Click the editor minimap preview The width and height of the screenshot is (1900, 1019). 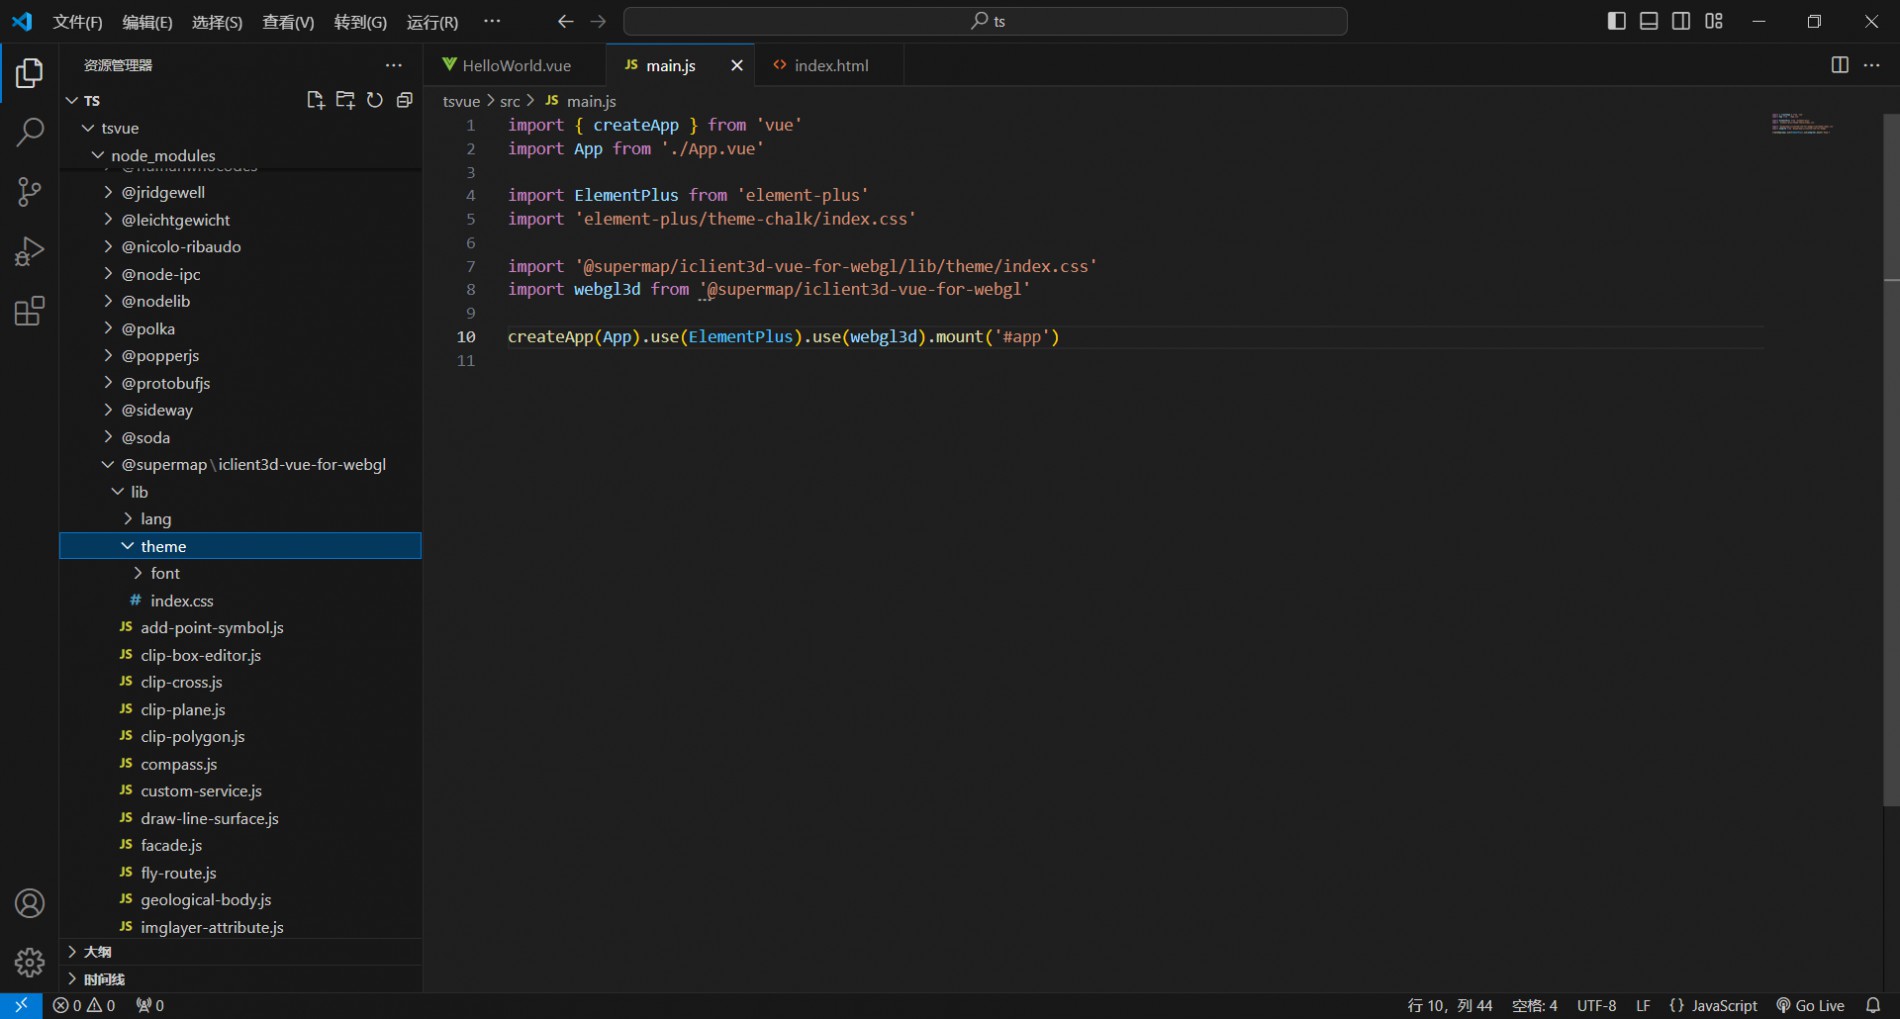(1802, 124)
